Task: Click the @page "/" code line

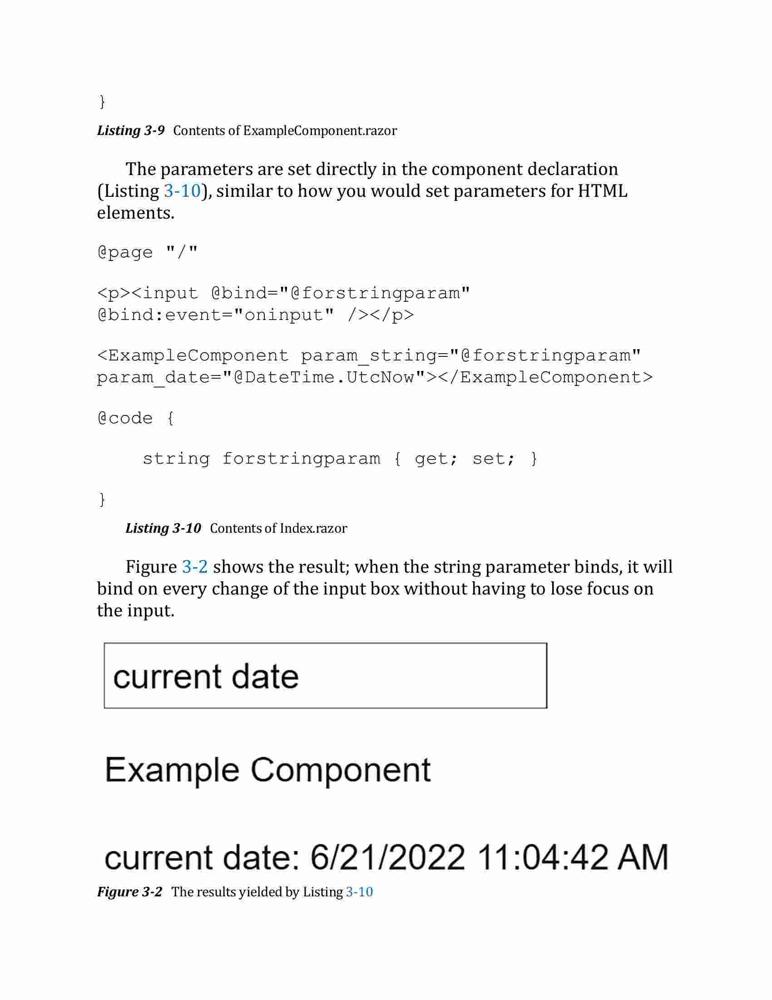Action: (x=147, y=251)
